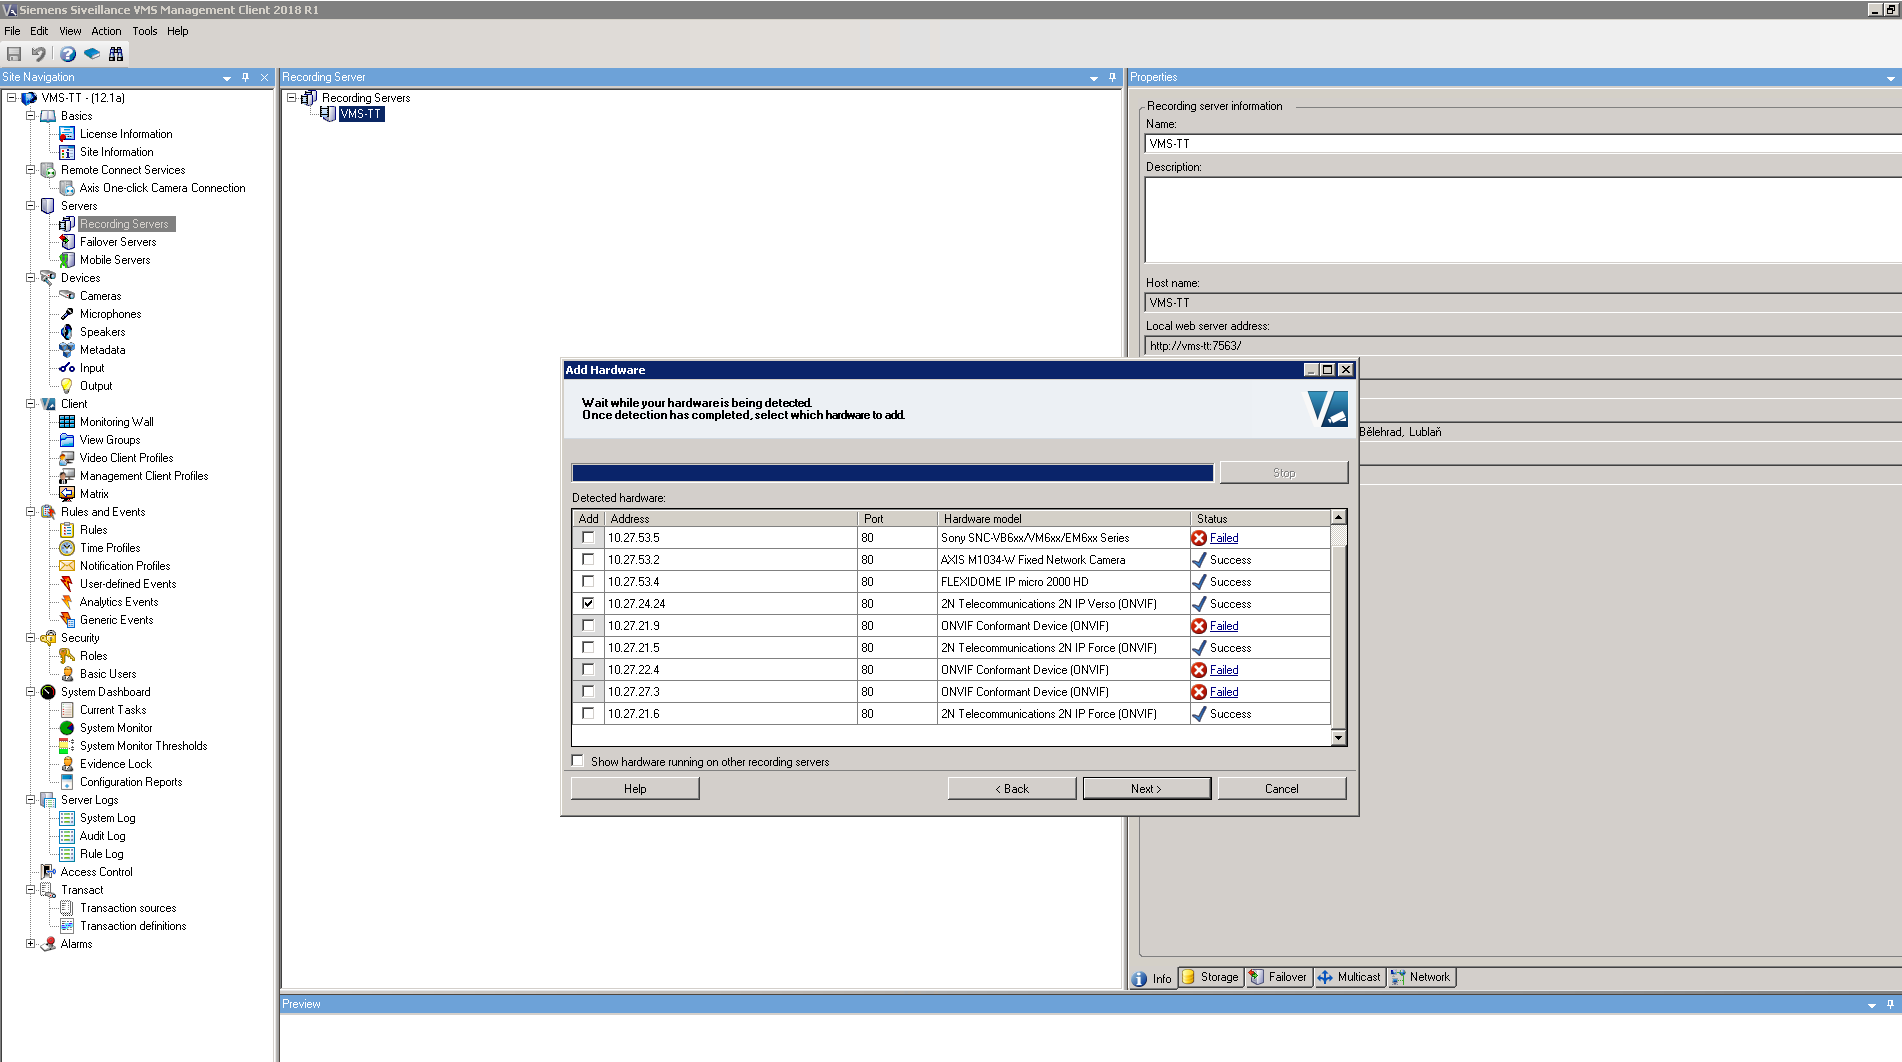Click the Microphones device icon

[x=67, y=314]
